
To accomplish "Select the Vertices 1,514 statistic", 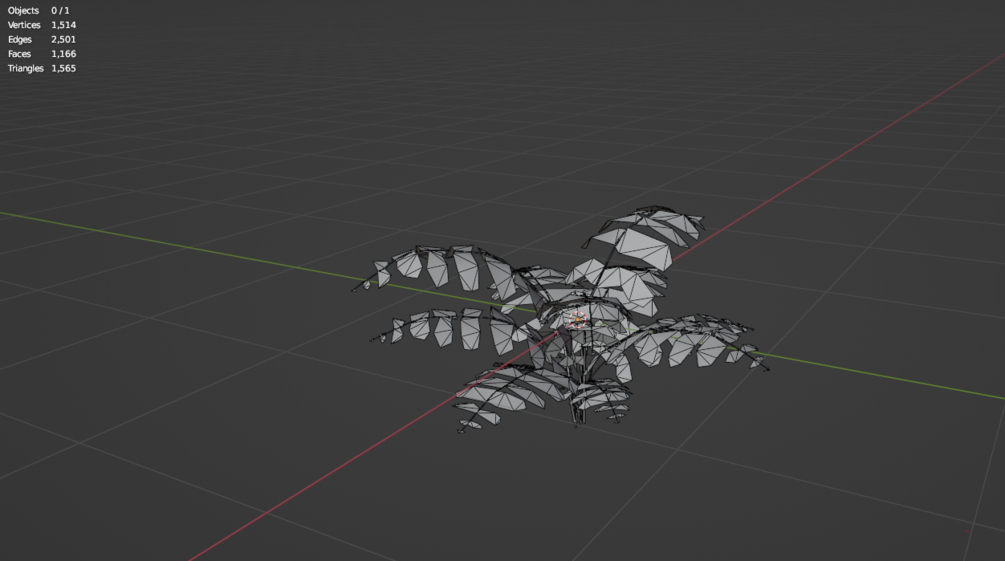I will coord(42,25).
